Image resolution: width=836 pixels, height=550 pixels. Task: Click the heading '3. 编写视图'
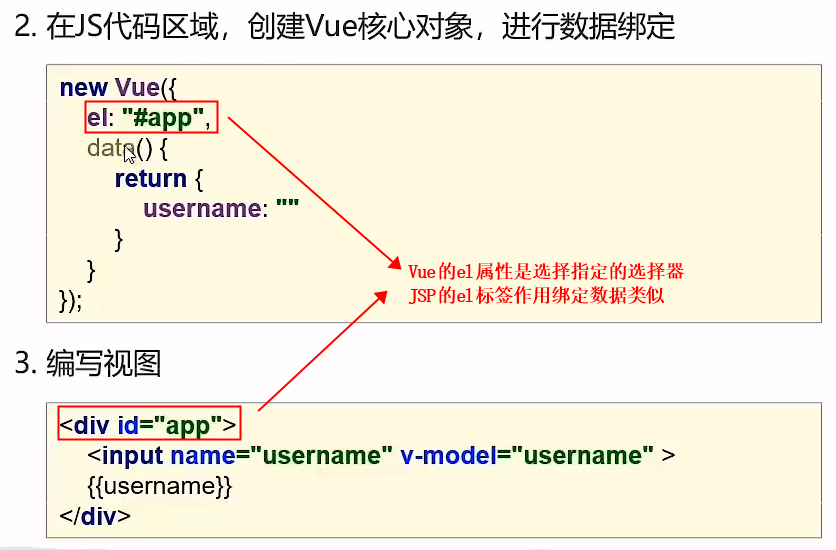(x=88, y=363)
